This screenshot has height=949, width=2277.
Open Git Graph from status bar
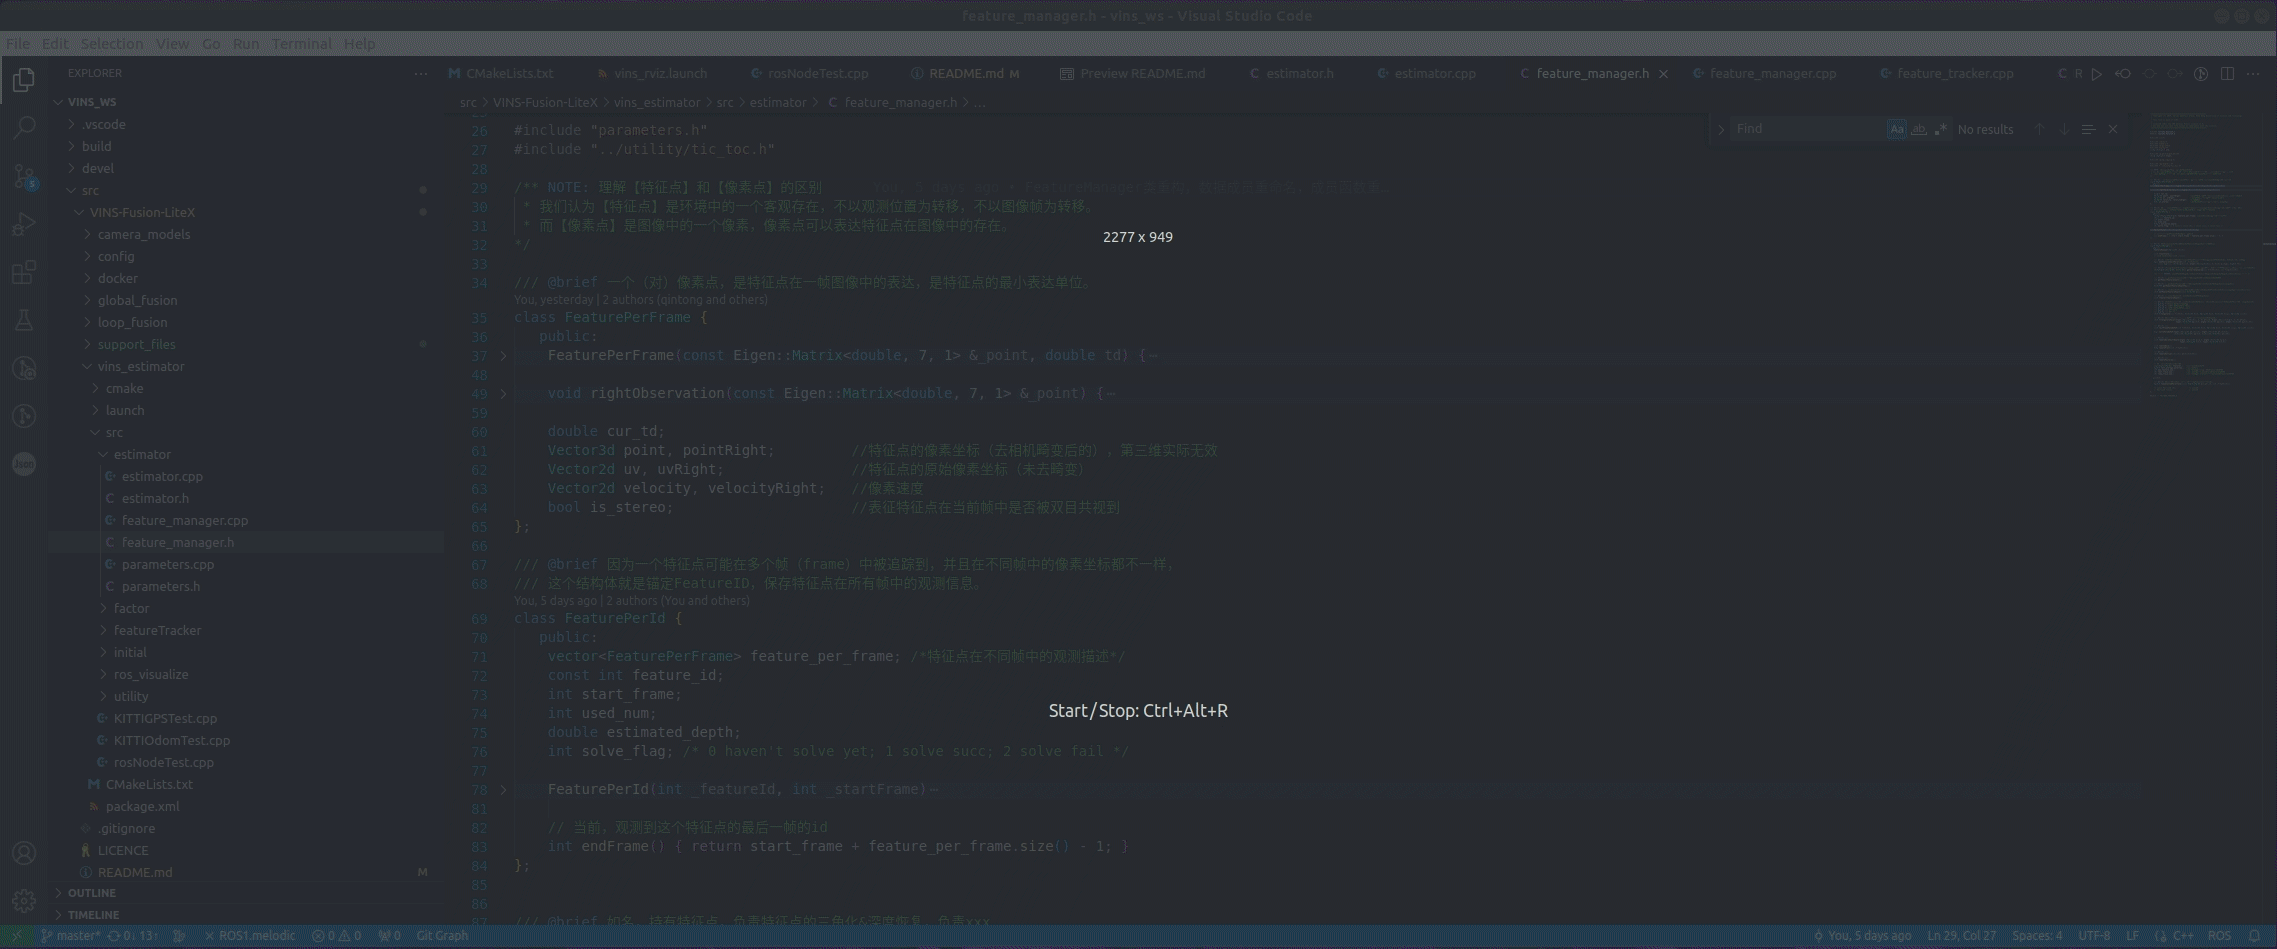point(442,936)
